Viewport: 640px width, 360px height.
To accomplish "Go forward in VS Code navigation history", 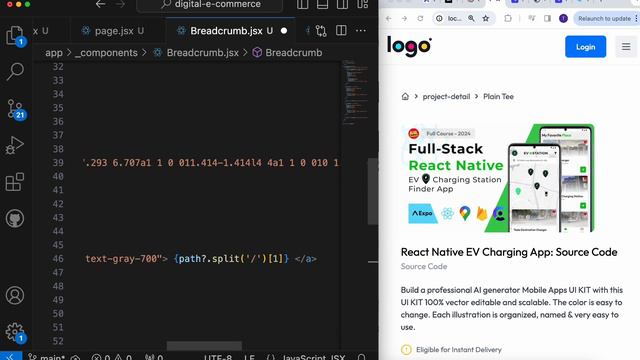I will point(120,4).
